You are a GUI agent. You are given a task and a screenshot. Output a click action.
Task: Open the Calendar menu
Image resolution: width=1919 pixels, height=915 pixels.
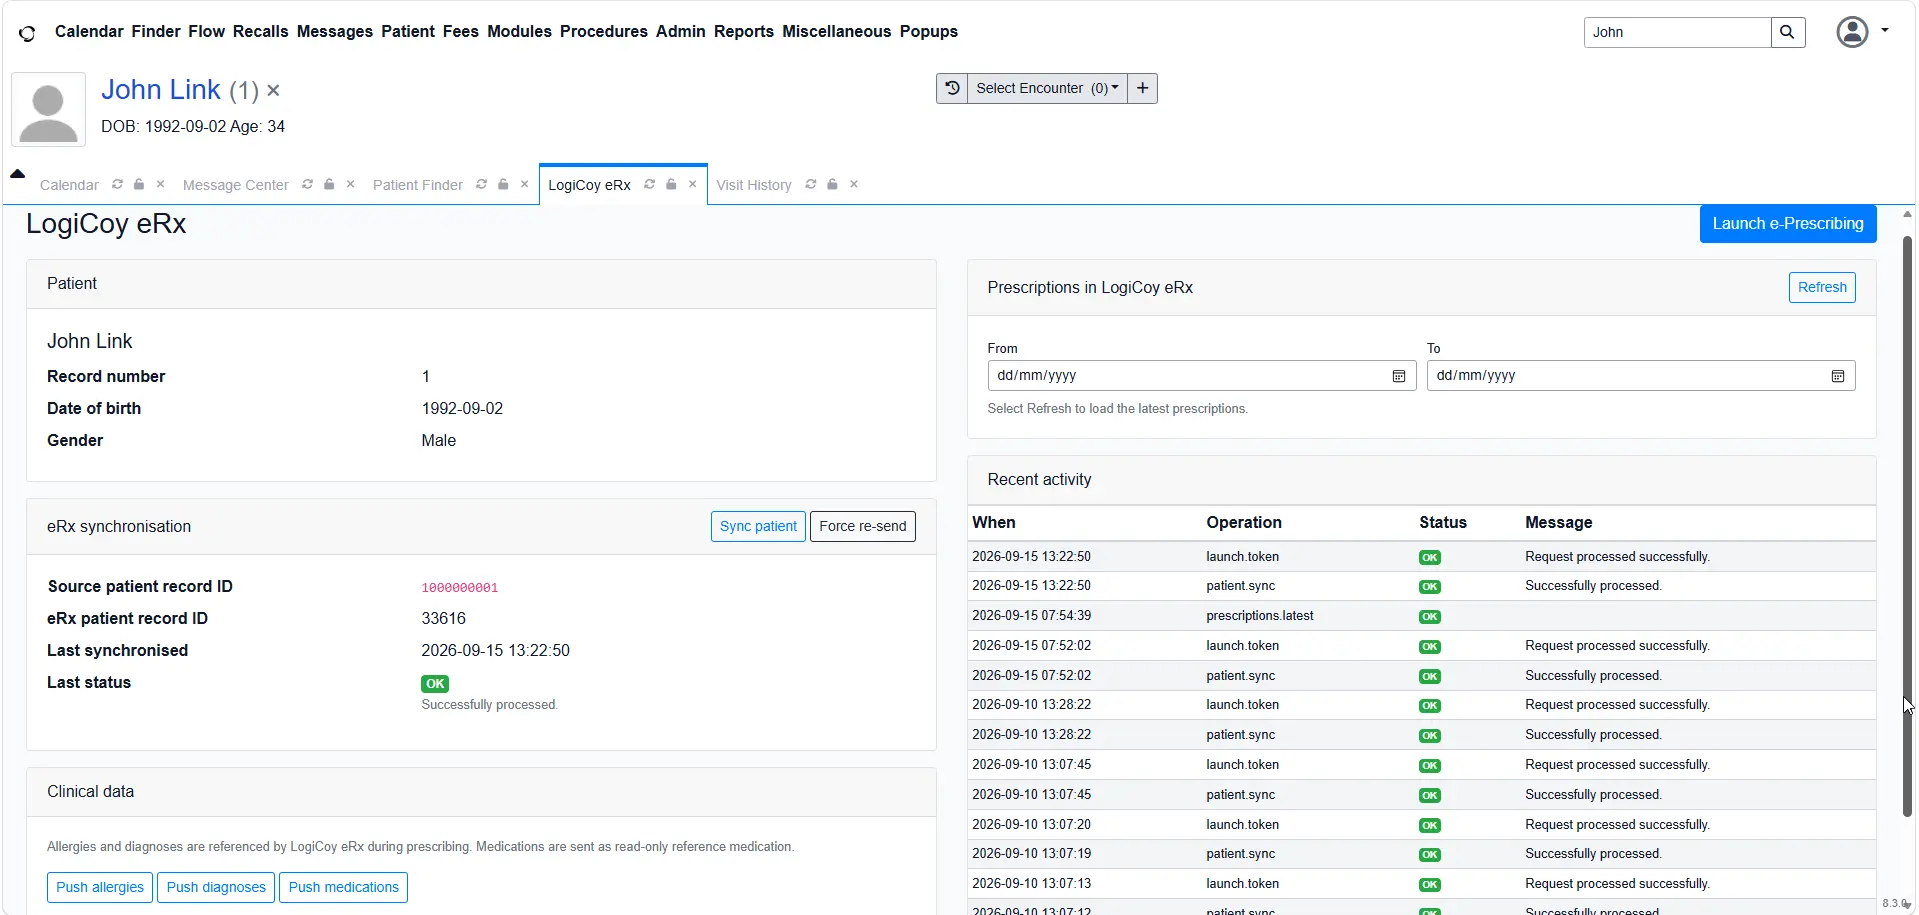pyautogui.click(x=89, y=32)
